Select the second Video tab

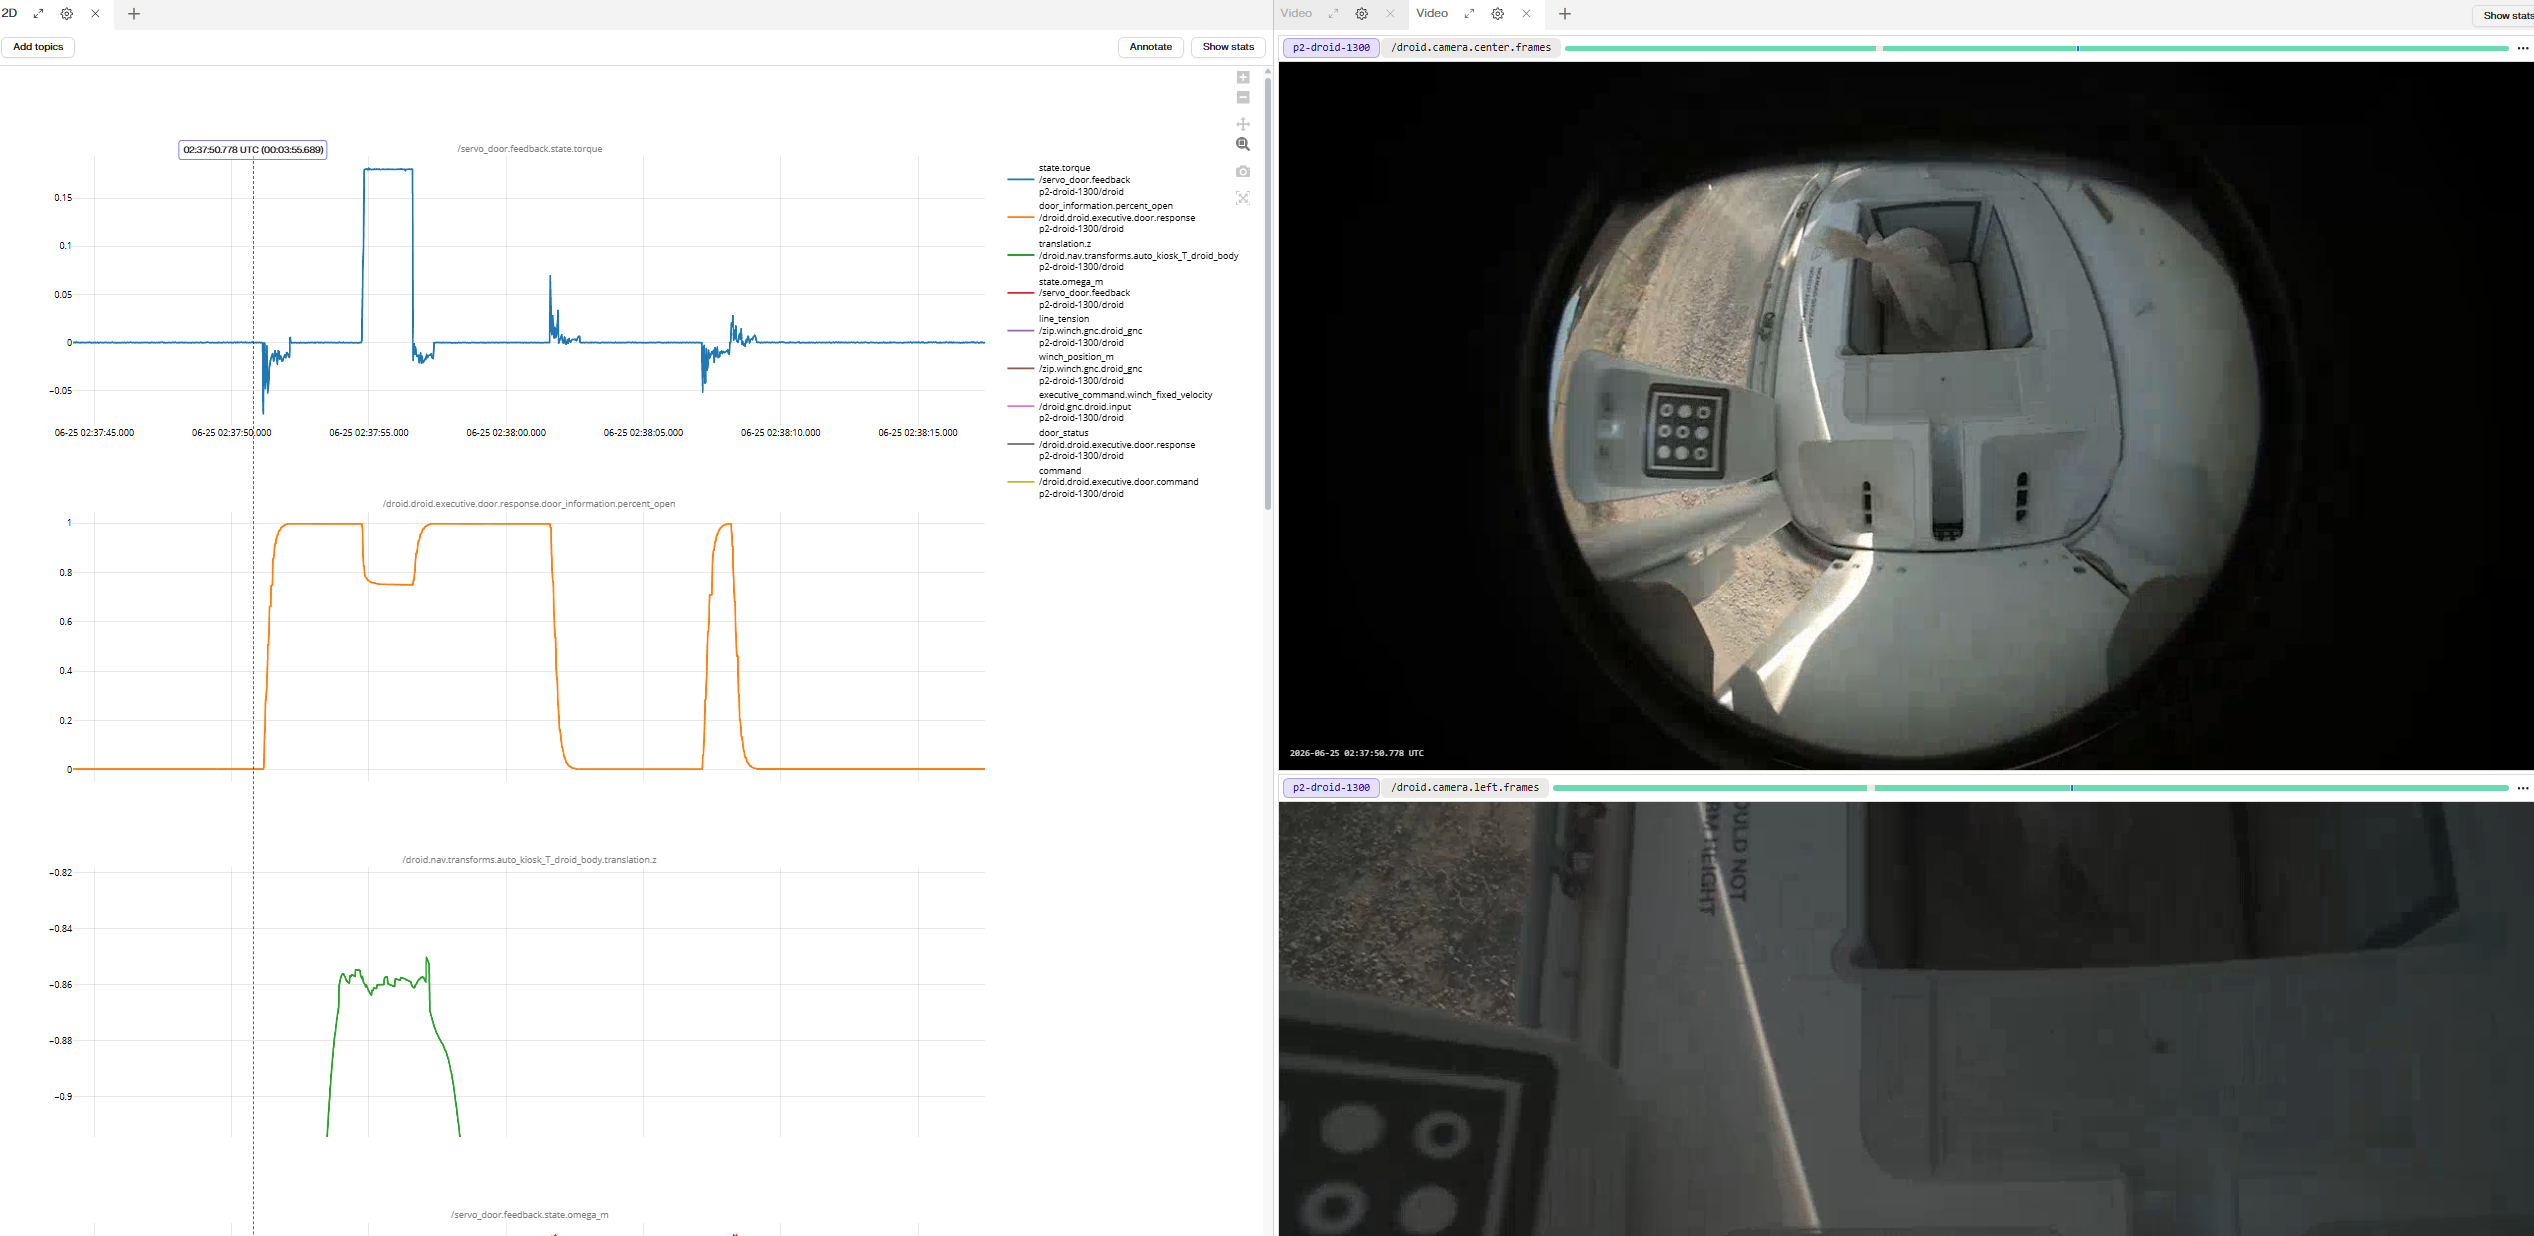[1432, 14]
